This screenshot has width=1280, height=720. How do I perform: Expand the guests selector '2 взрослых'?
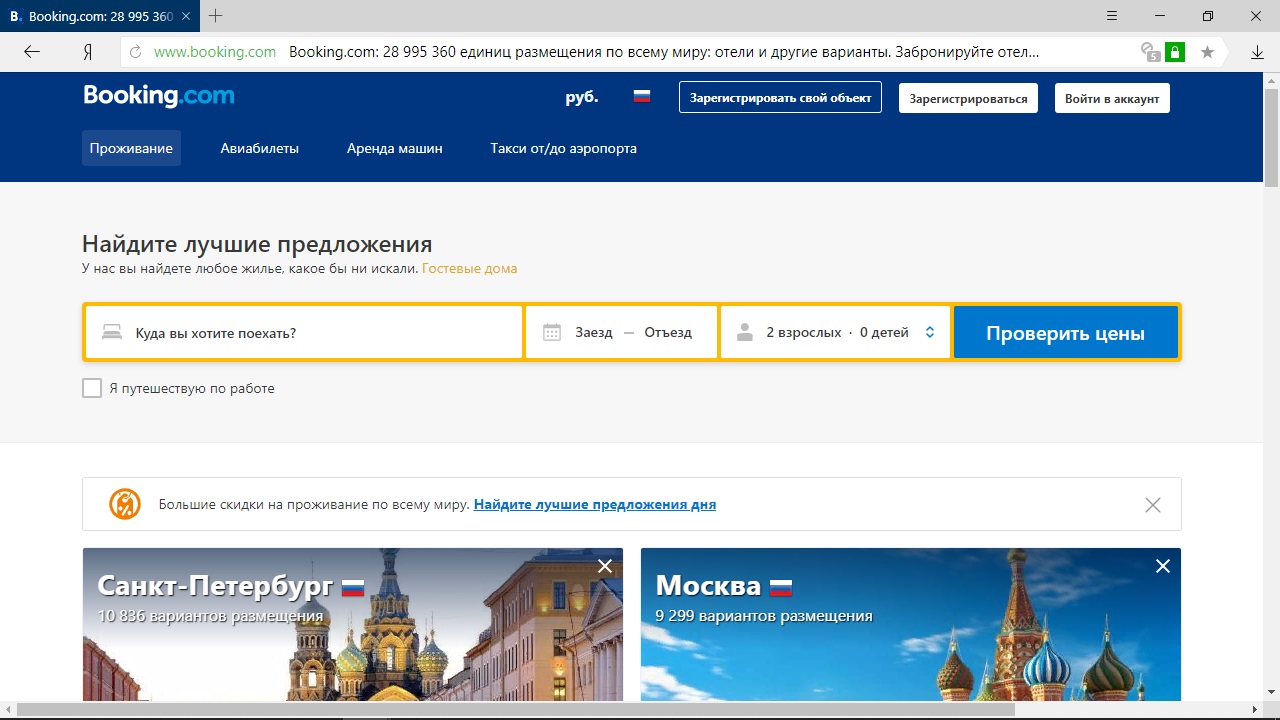point(835,333)
